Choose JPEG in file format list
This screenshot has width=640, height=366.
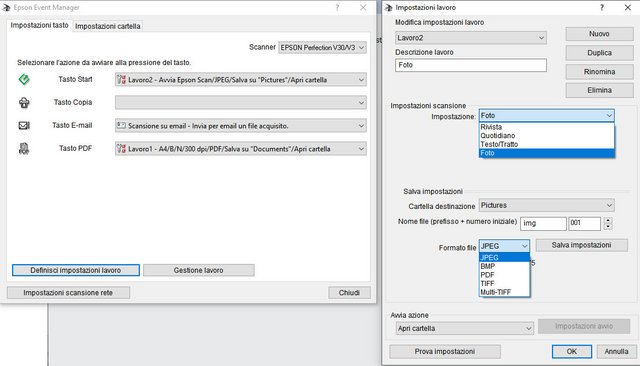click(x=504, y=257)
